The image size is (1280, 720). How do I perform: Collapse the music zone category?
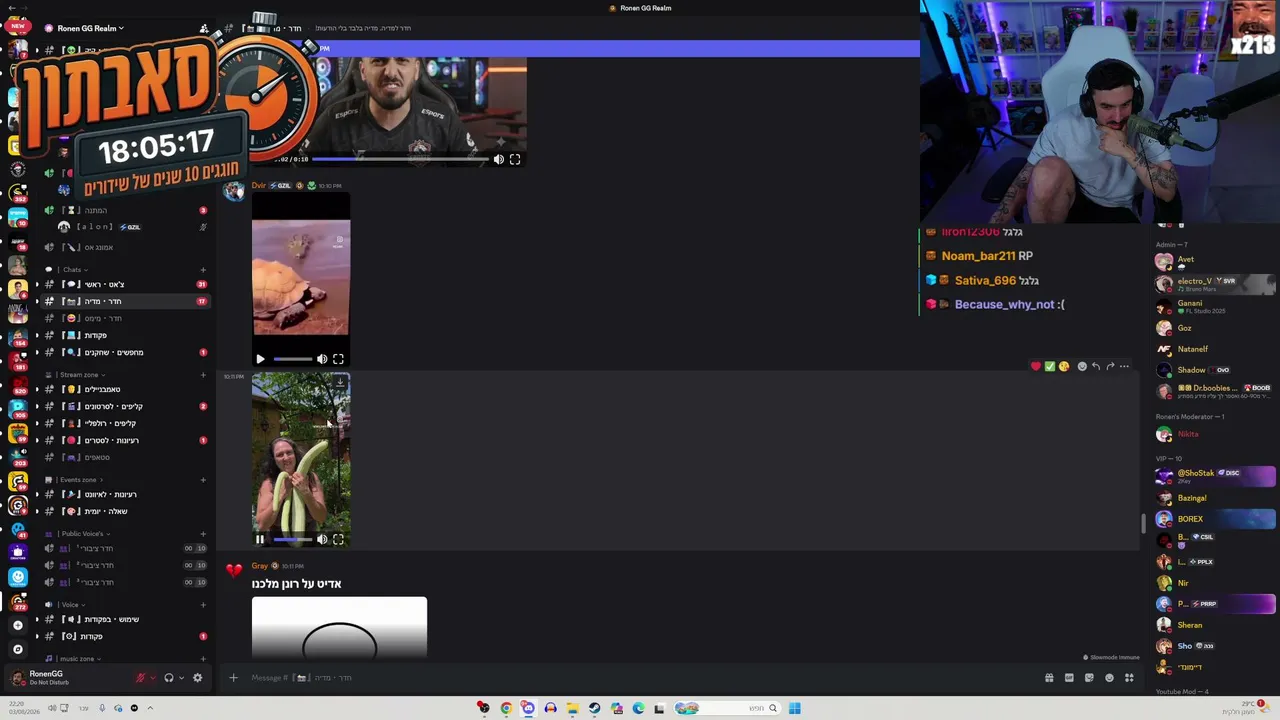[77, 659]
